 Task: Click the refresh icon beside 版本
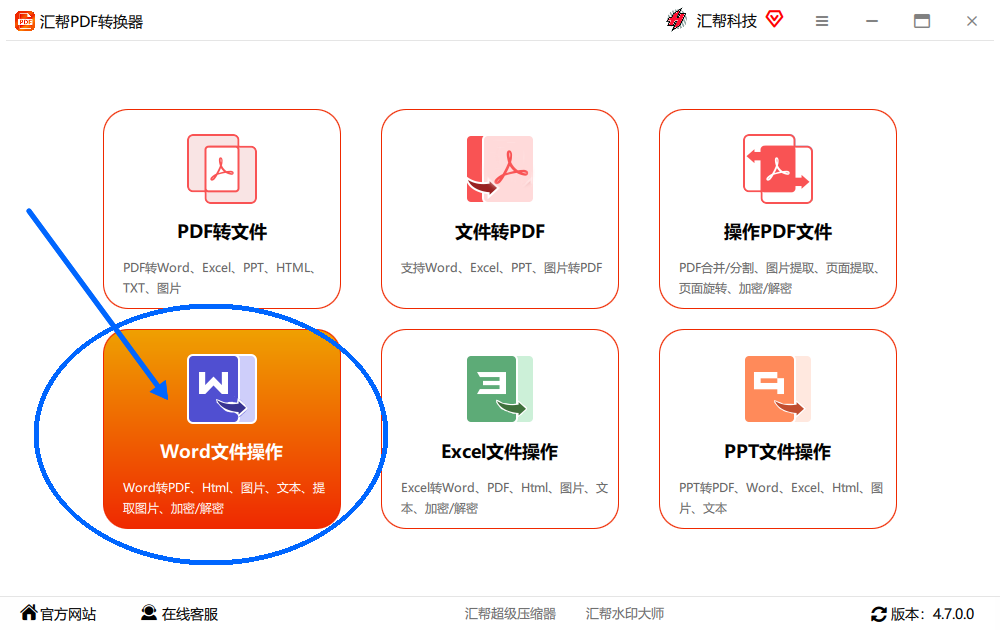879,614
